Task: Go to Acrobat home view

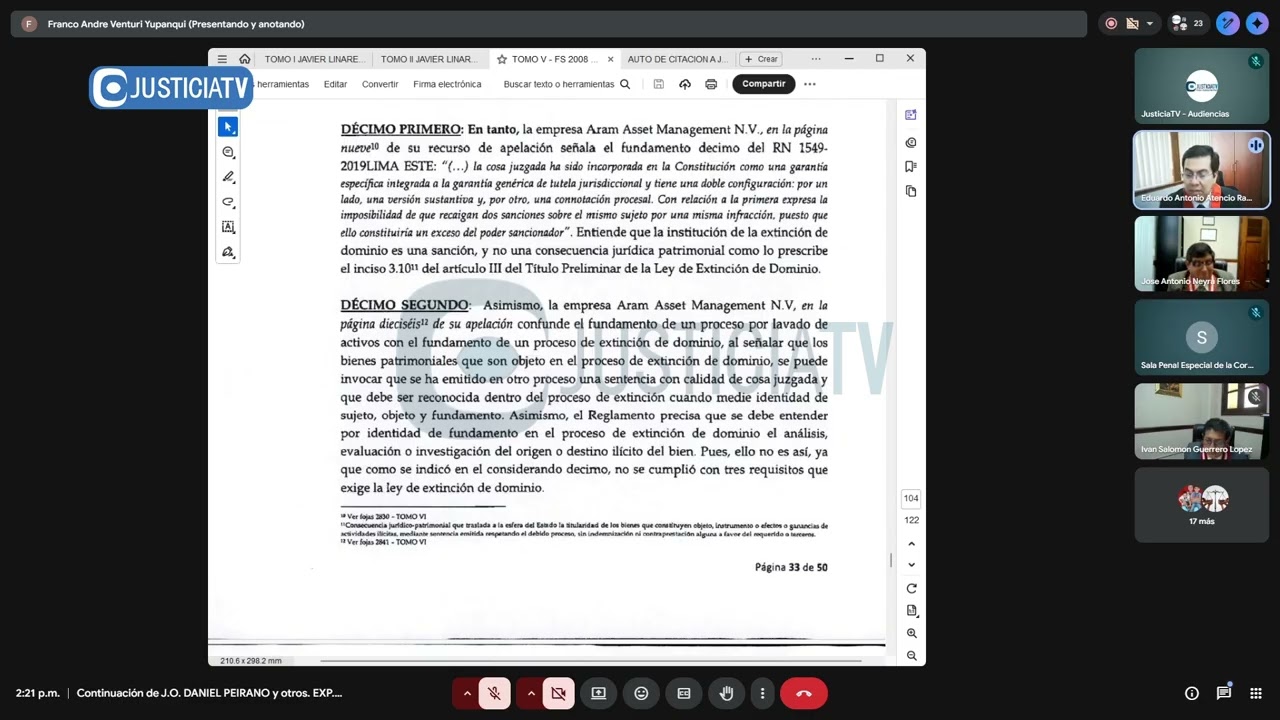Action: point(244,59)
